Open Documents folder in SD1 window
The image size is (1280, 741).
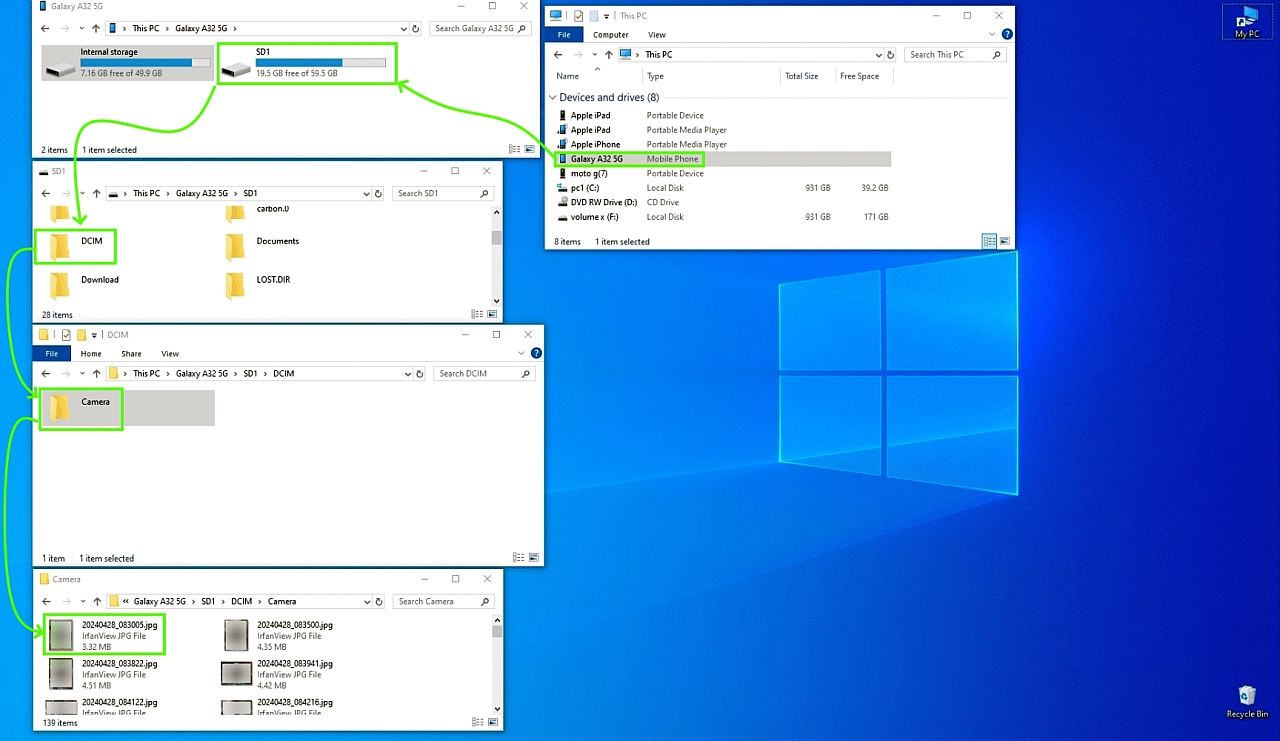[263, 245]
